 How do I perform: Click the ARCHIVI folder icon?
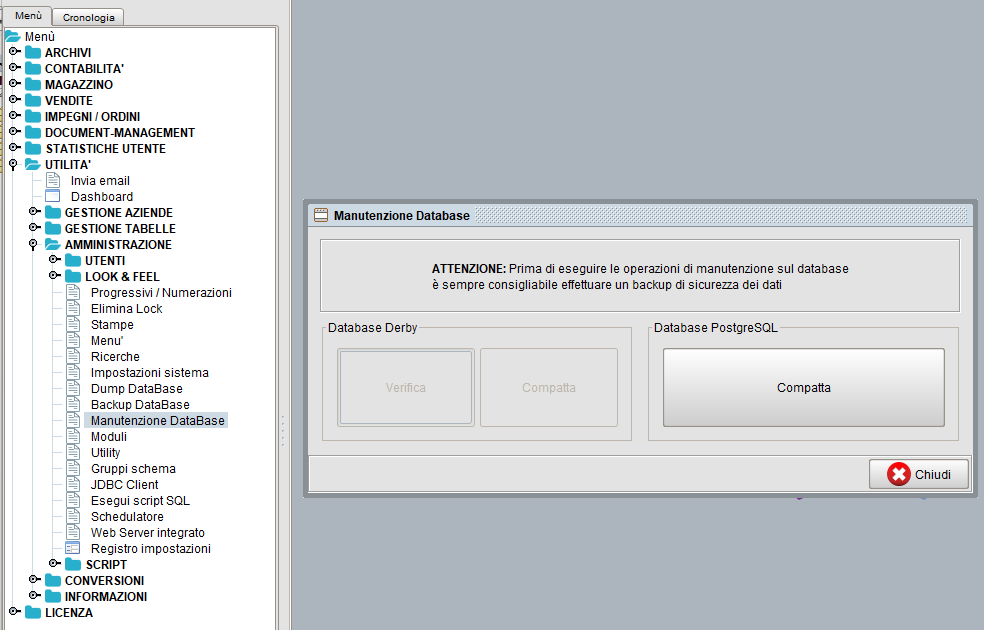pos(33,52)
